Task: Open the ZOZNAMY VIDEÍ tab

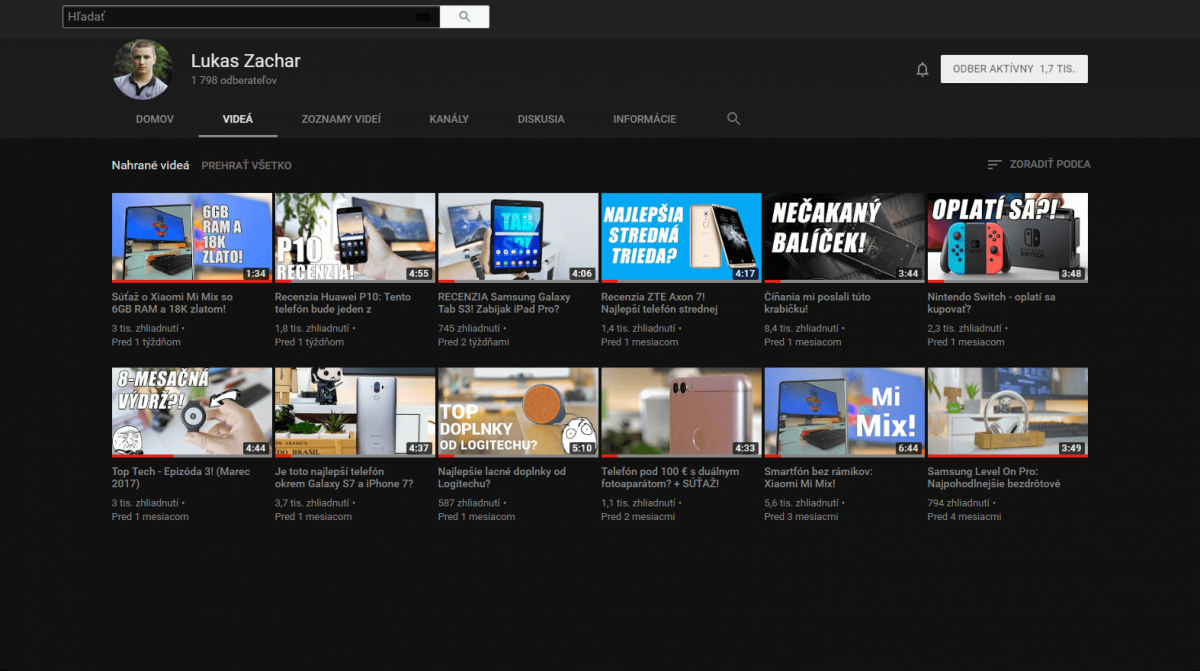Action: 341,119
